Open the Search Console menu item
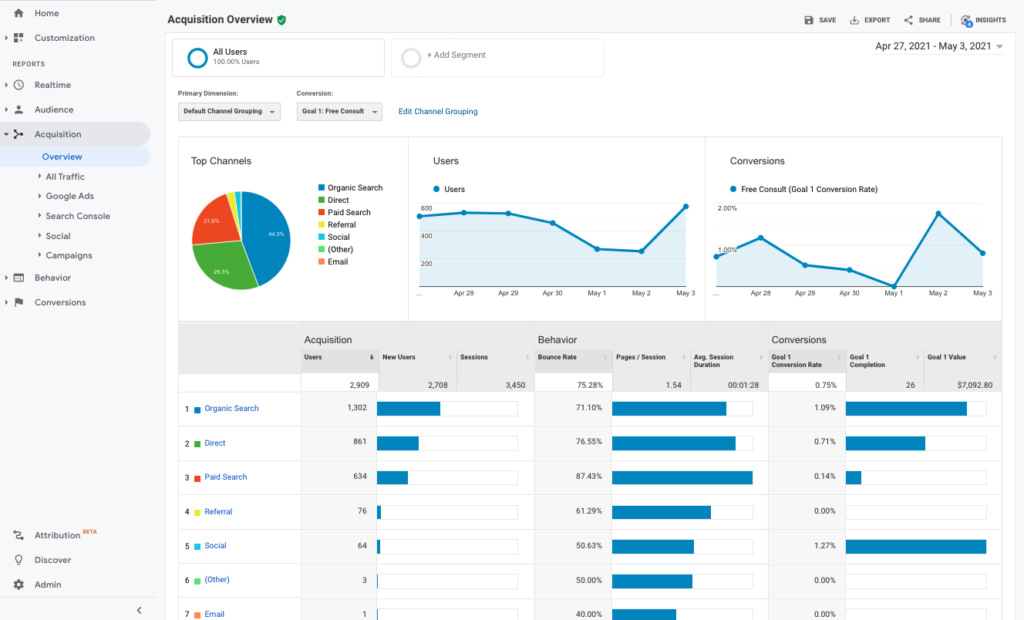The width and height of the screenshot is (1024, 620). tap(77, 216)
